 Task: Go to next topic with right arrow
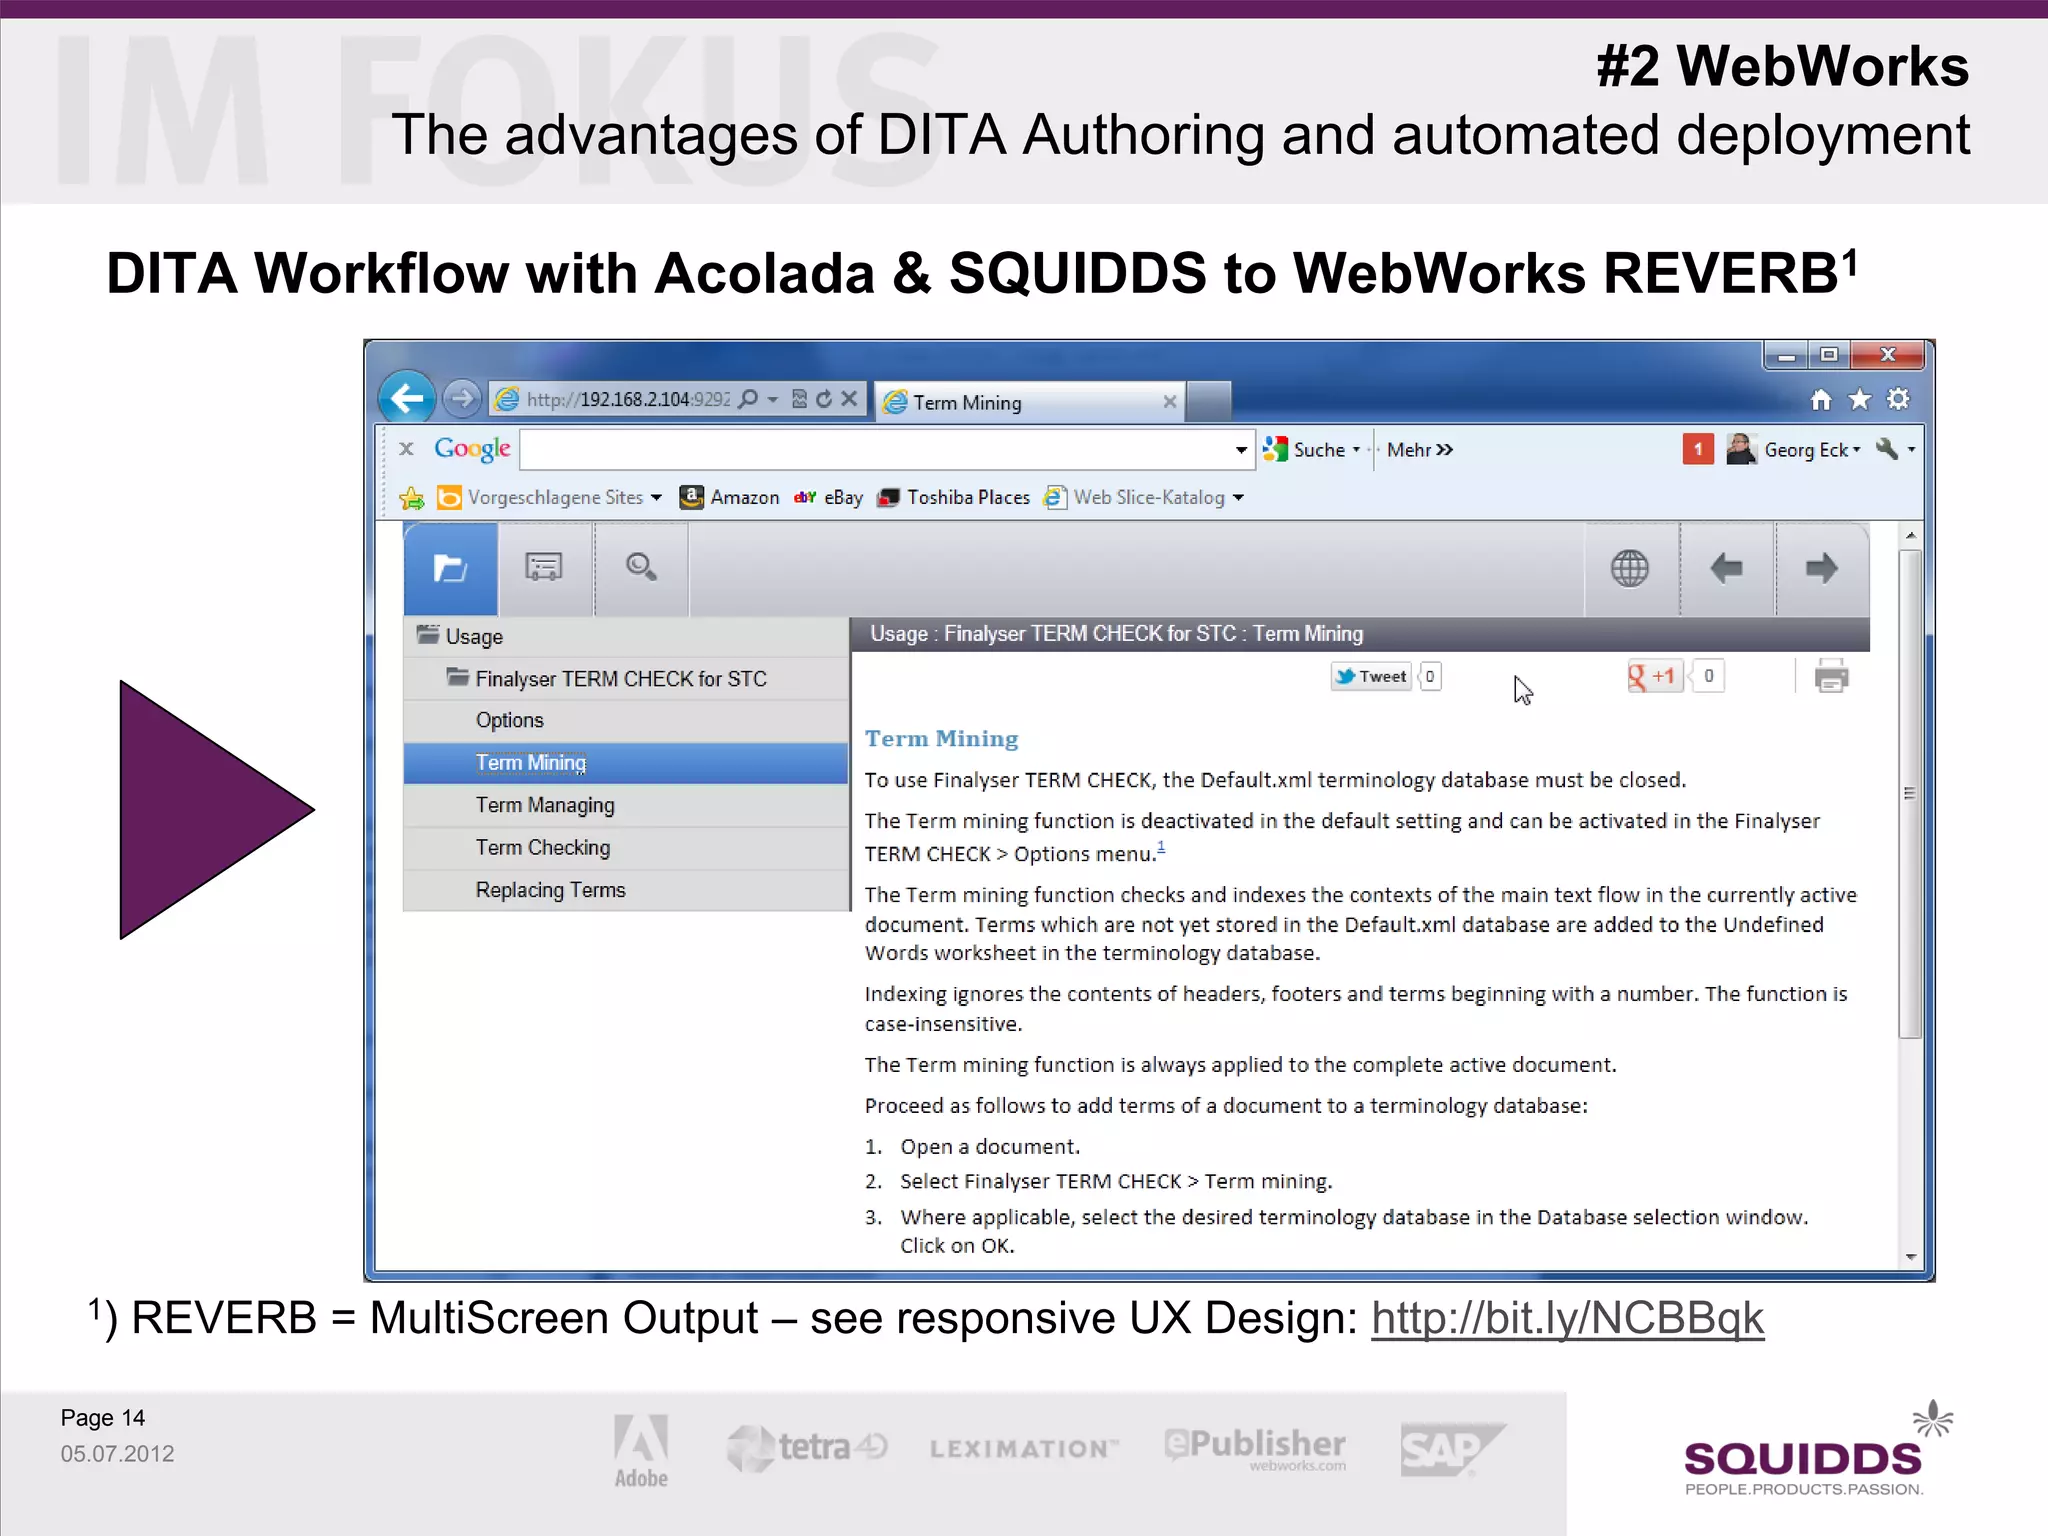coord(1822,568)
